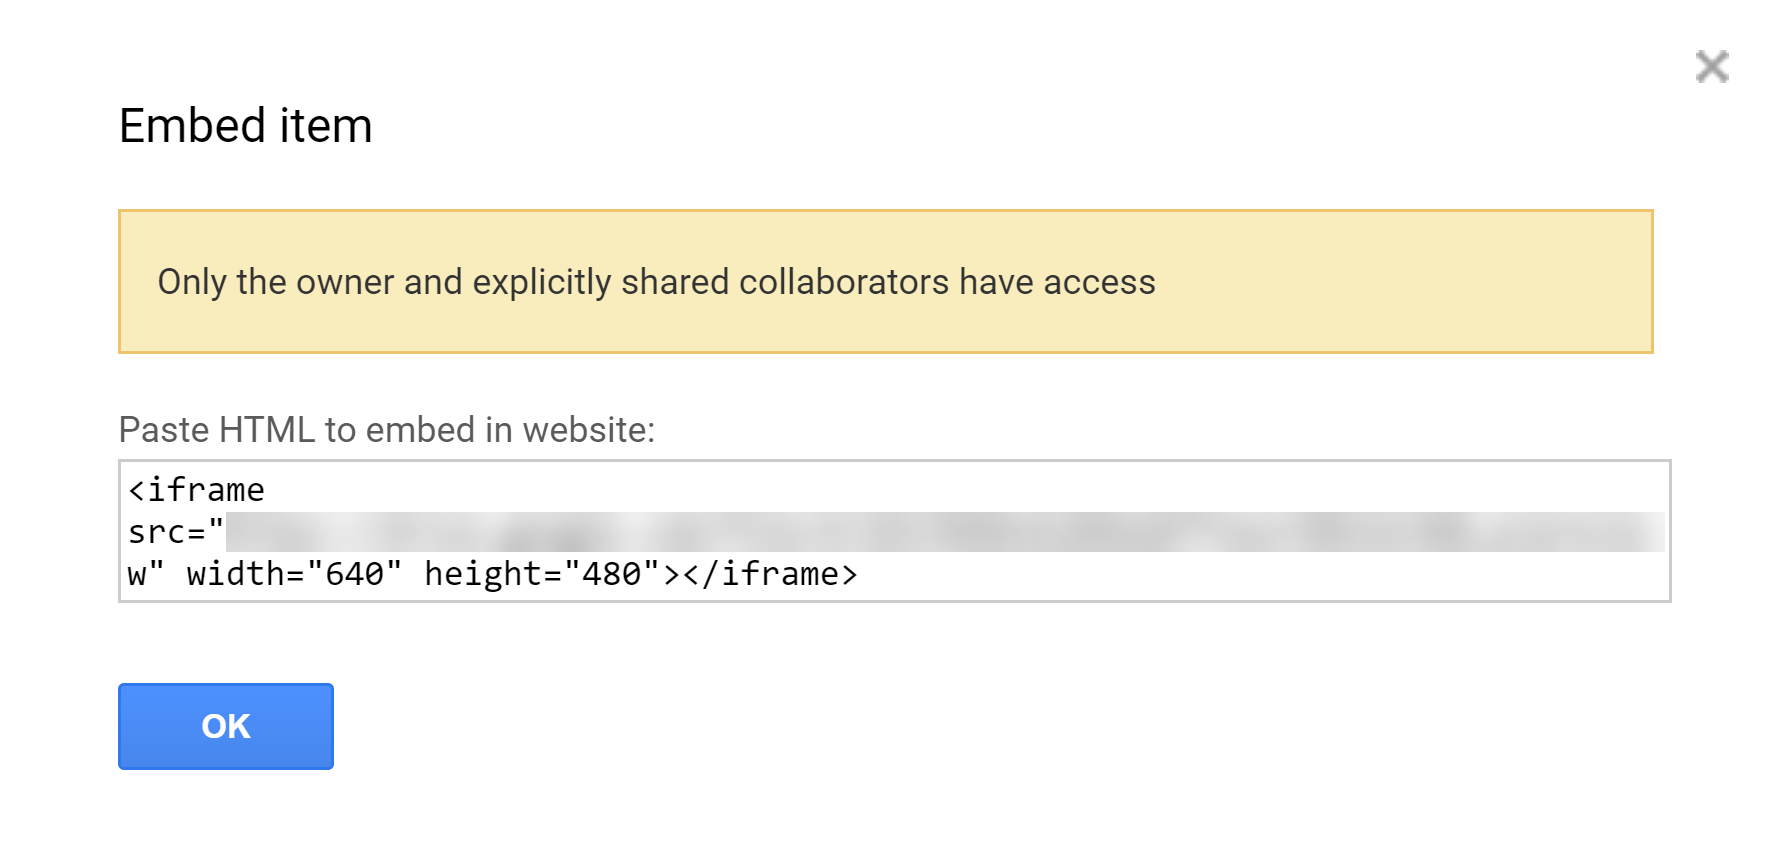This screenshot has width=1767, height=842.
Task: Click the word "HTML" in the label
Action: [x=267, y=430]
